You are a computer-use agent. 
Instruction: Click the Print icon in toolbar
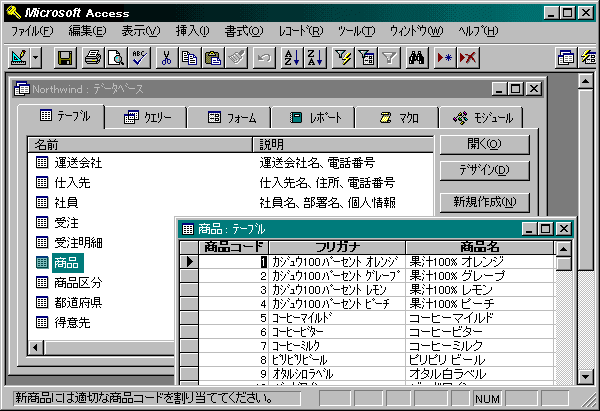coord(93,58)
